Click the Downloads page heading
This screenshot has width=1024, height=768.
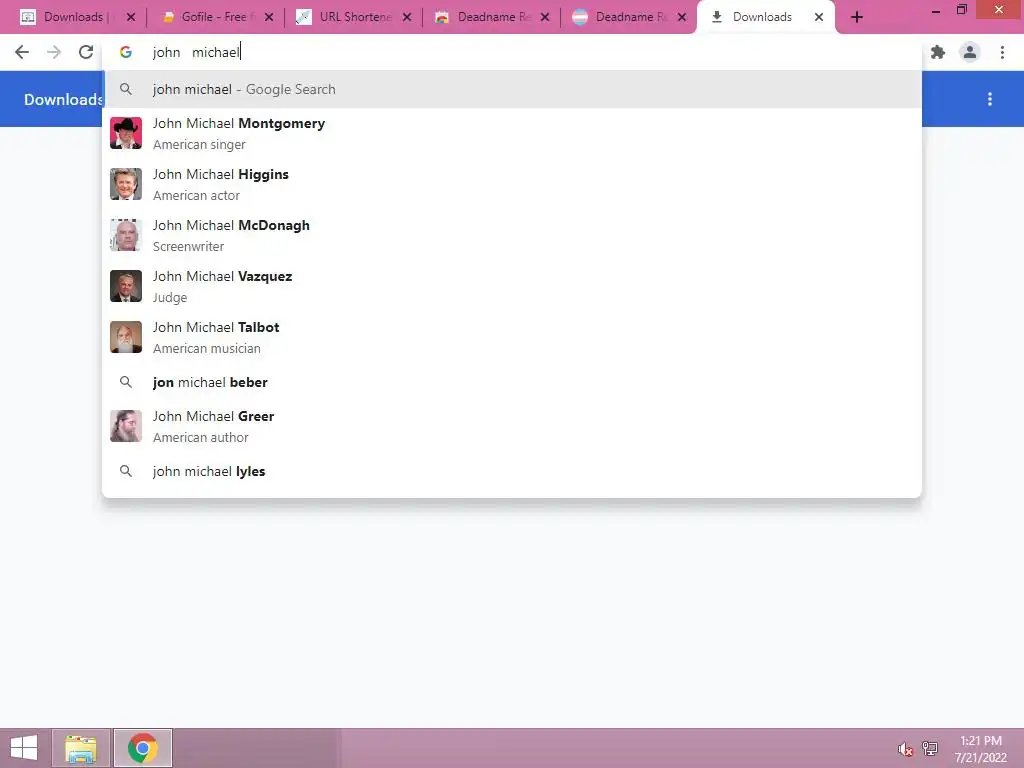63,99
